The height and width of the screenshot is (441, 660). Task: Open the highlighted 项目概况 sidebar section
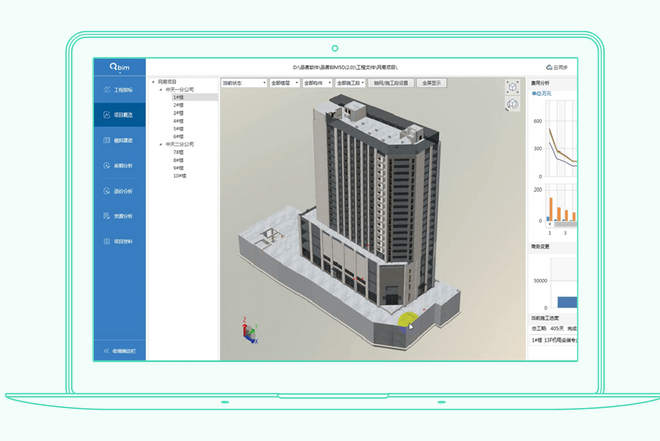120,115
